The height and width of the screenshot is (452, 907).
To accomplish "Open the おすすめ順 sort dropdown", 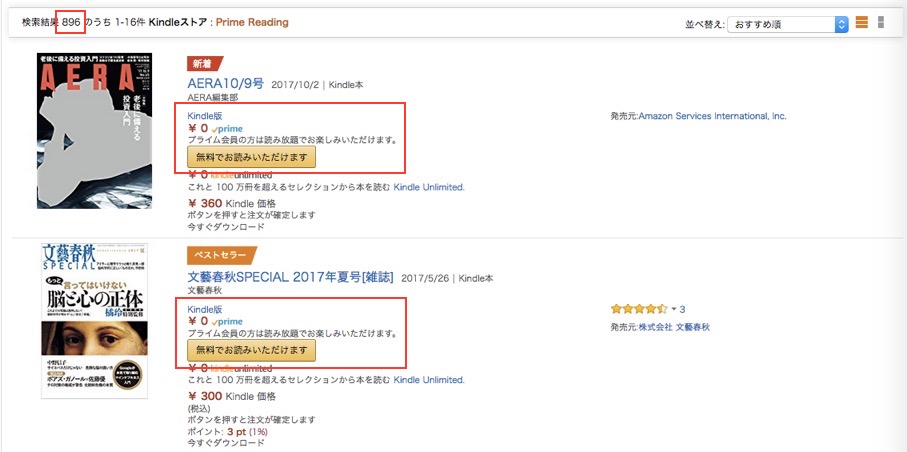I will click(787, 24).
